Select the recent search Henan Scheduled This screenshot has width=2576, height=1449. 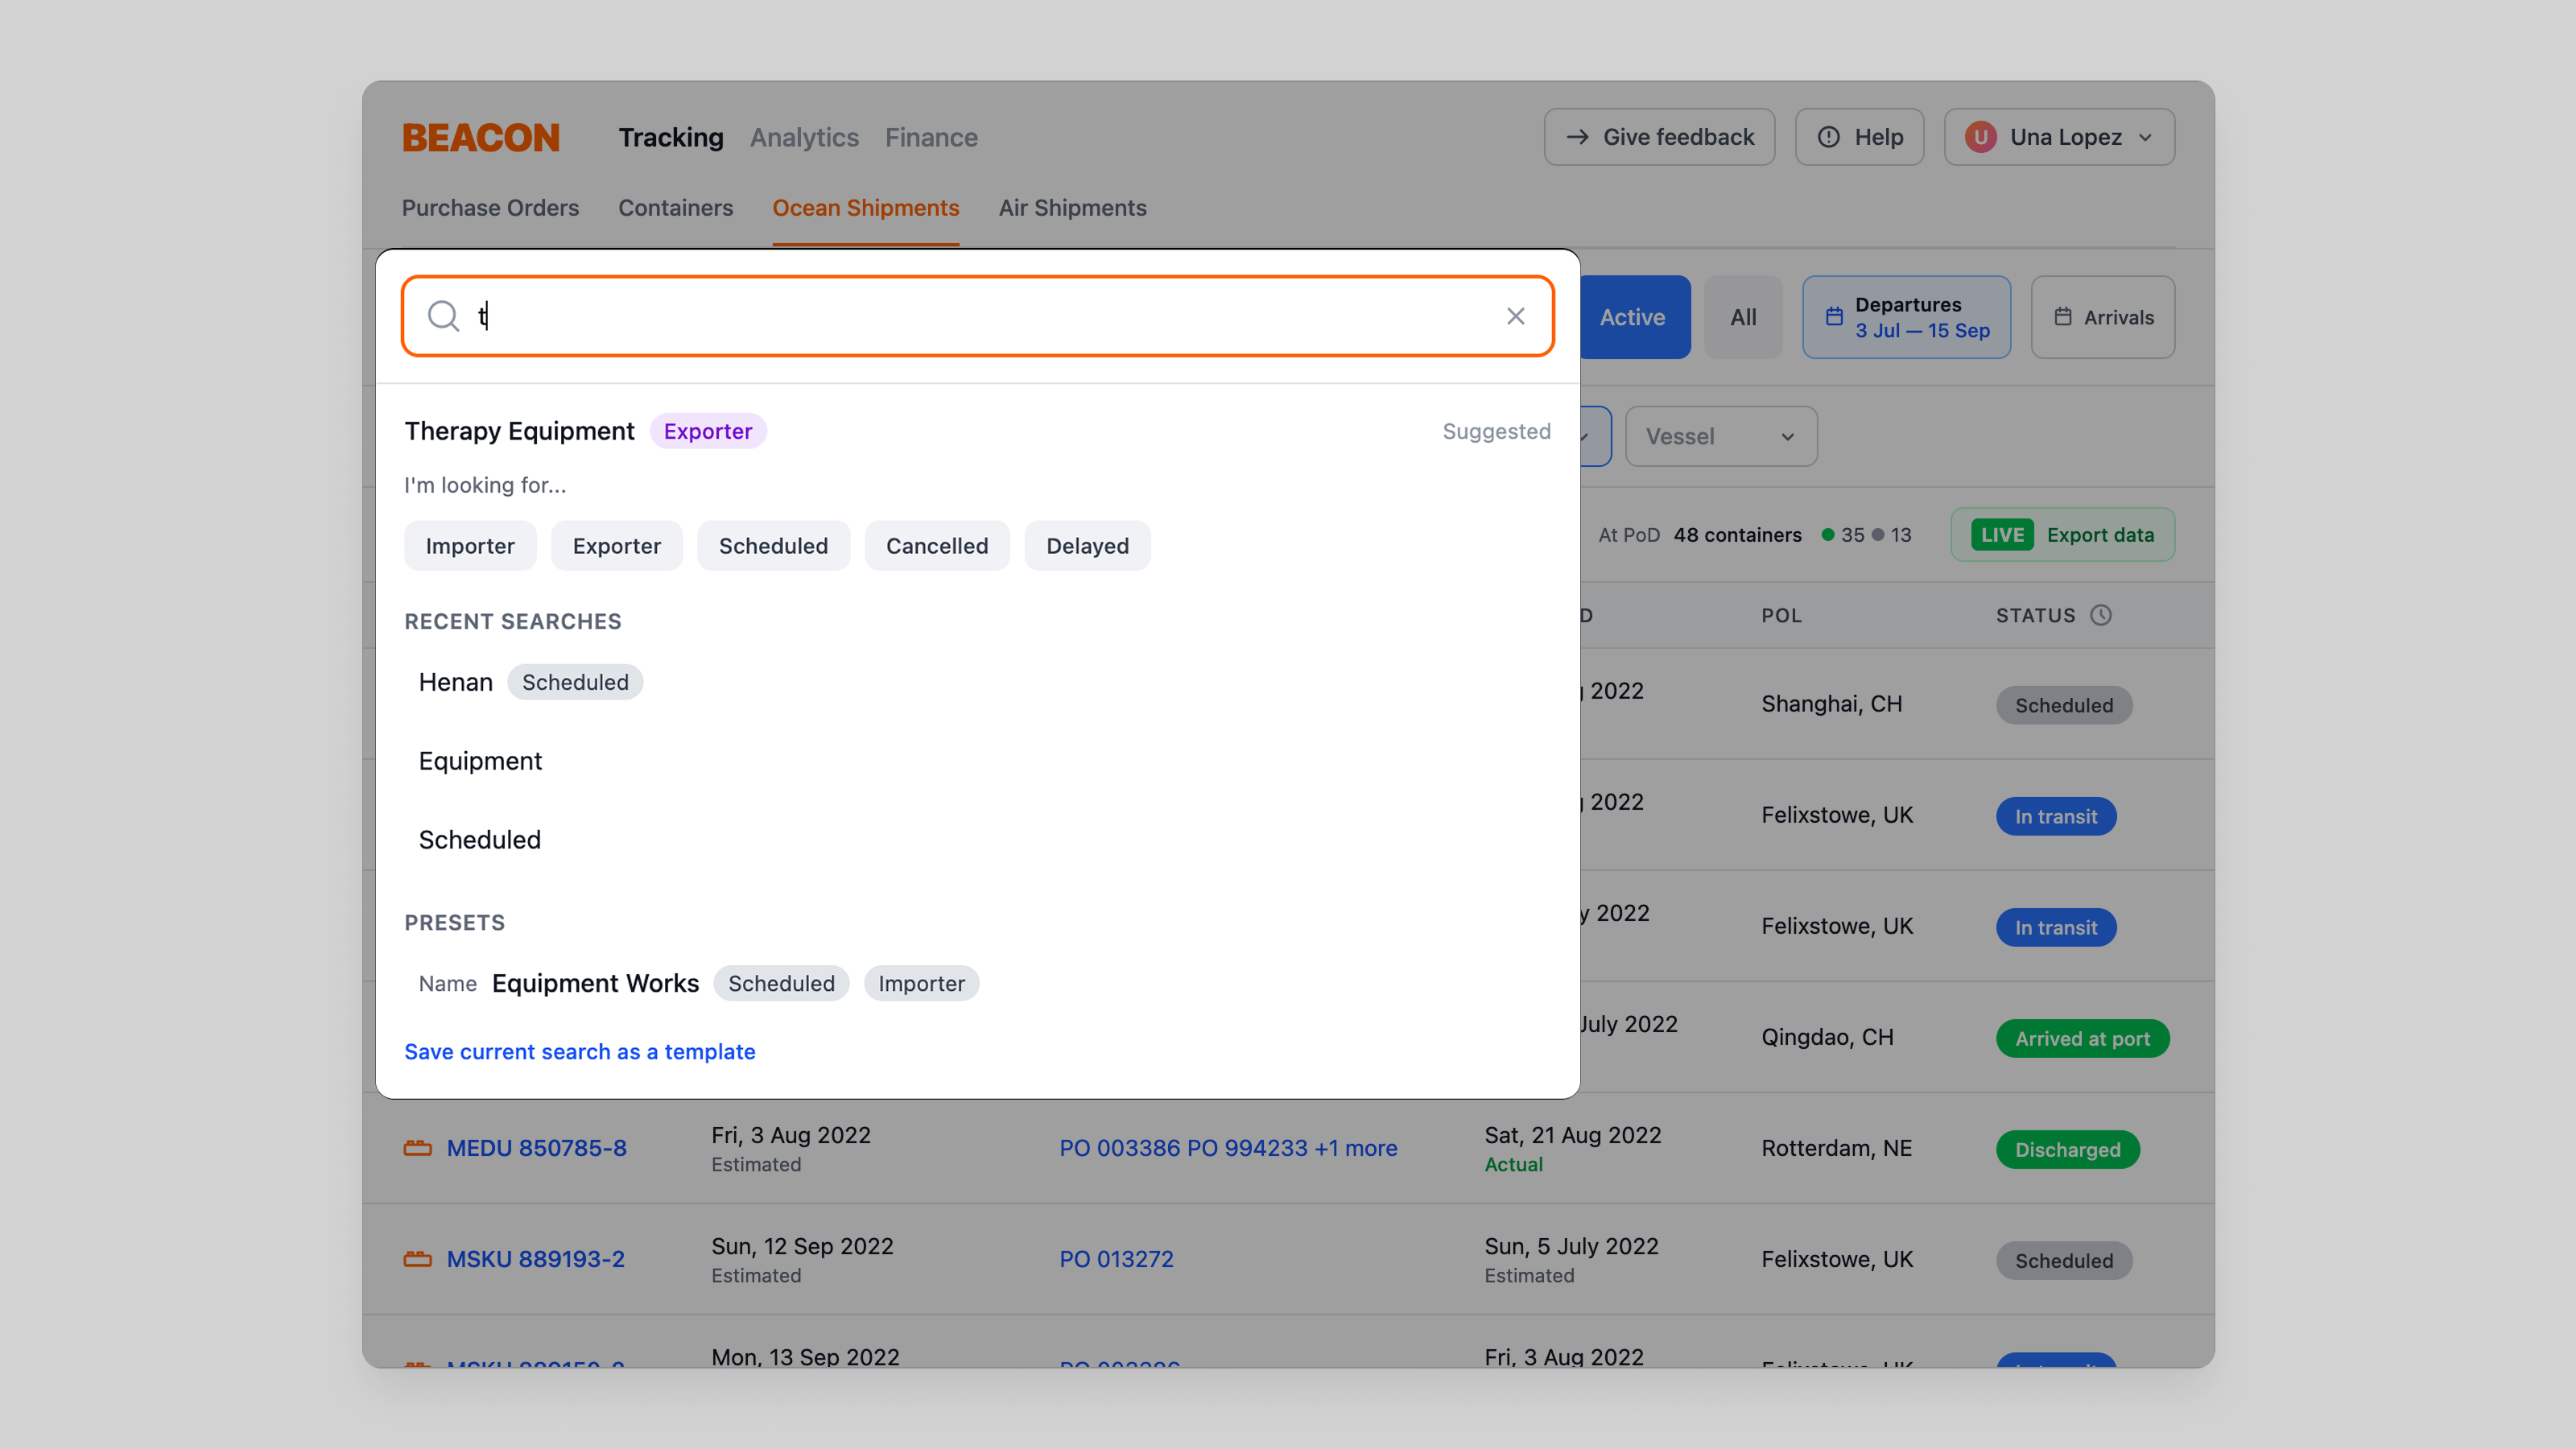528,681
